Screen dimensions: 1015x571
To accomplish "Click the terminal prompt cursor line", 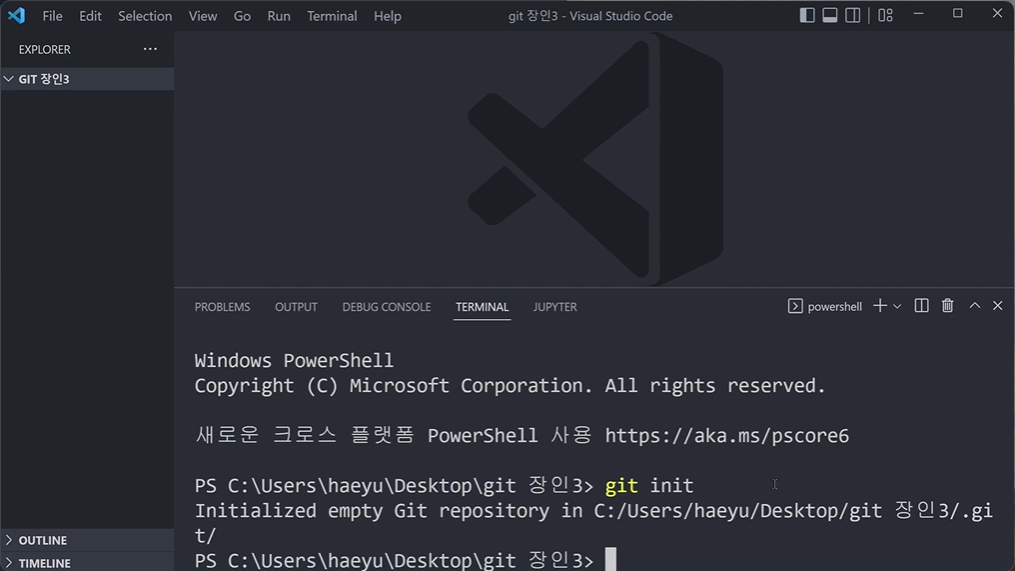I will coord(406,560).
